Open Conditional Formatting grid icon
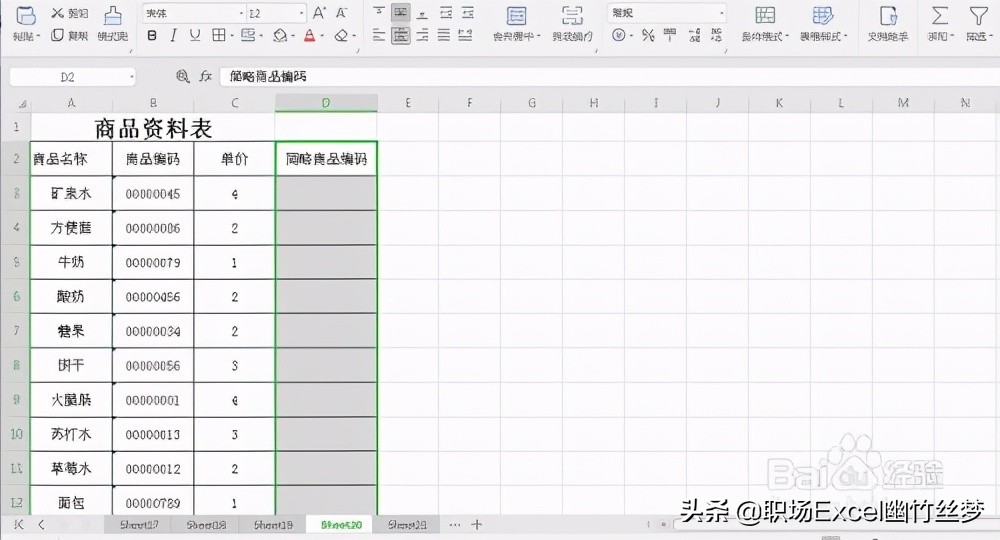 (765, 15)
